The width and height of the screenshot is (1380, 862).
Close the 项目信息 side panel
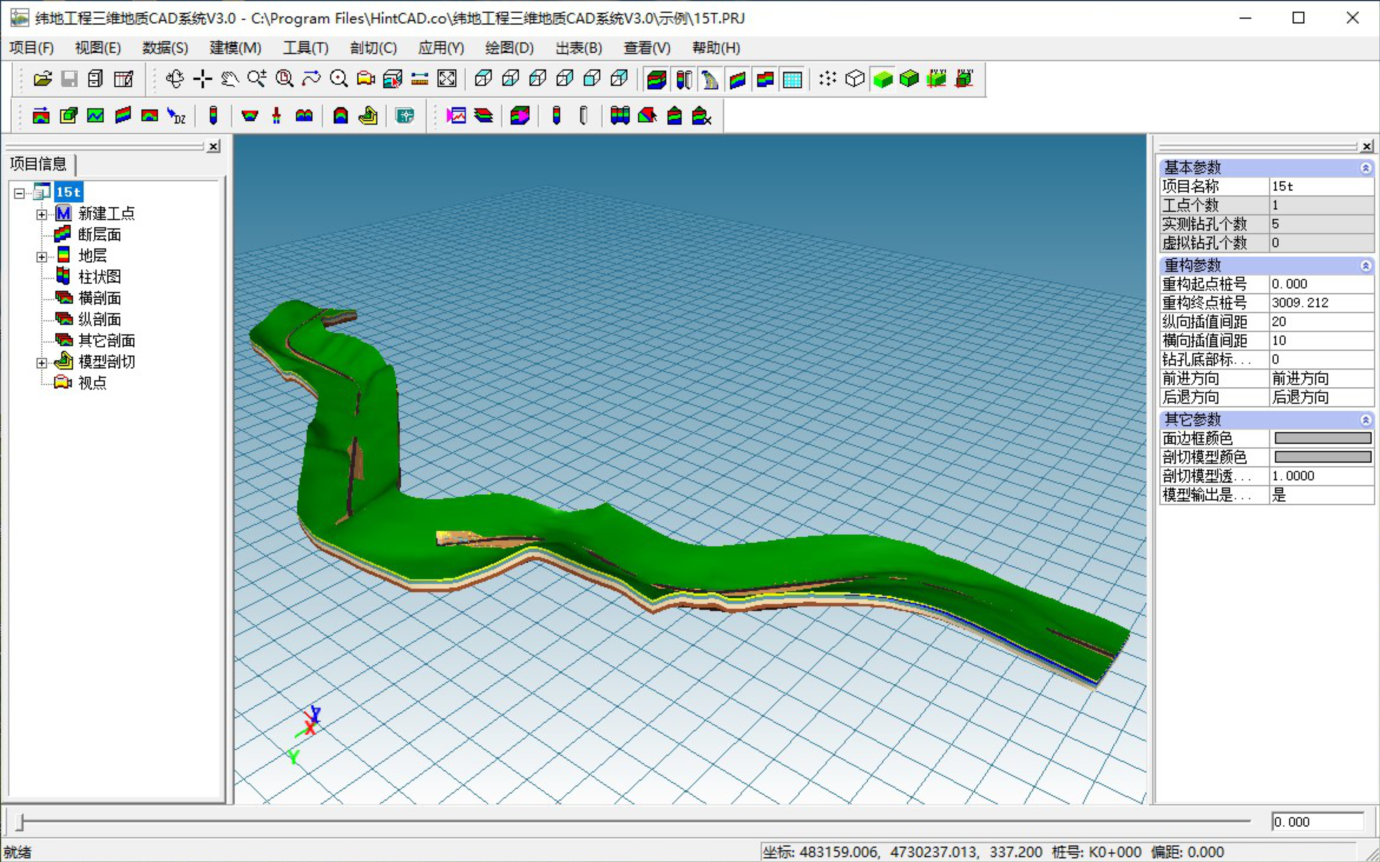pos(213,147)
